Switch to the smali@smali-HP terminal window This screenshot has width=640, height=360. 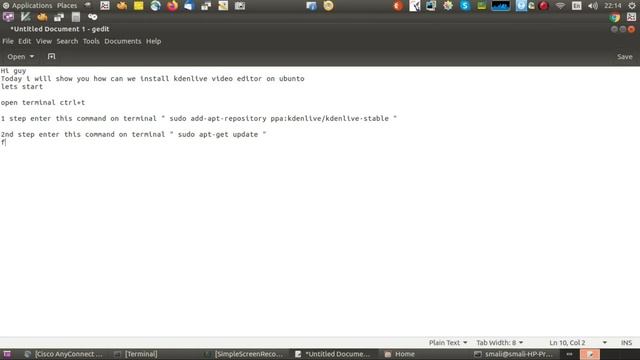[513, 354]
